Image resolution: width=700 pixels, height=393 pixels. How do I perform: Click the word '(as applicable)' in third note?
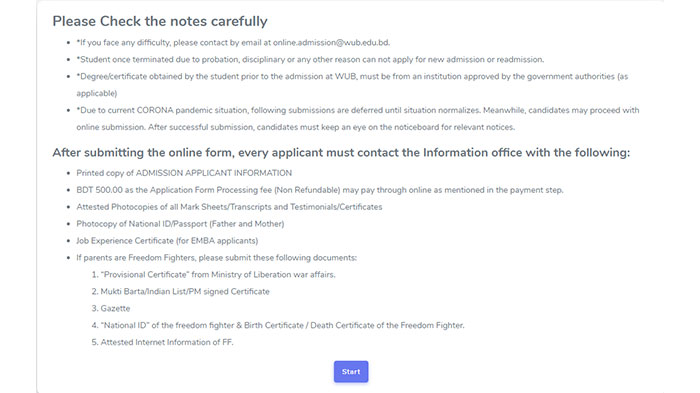(96, 93)
